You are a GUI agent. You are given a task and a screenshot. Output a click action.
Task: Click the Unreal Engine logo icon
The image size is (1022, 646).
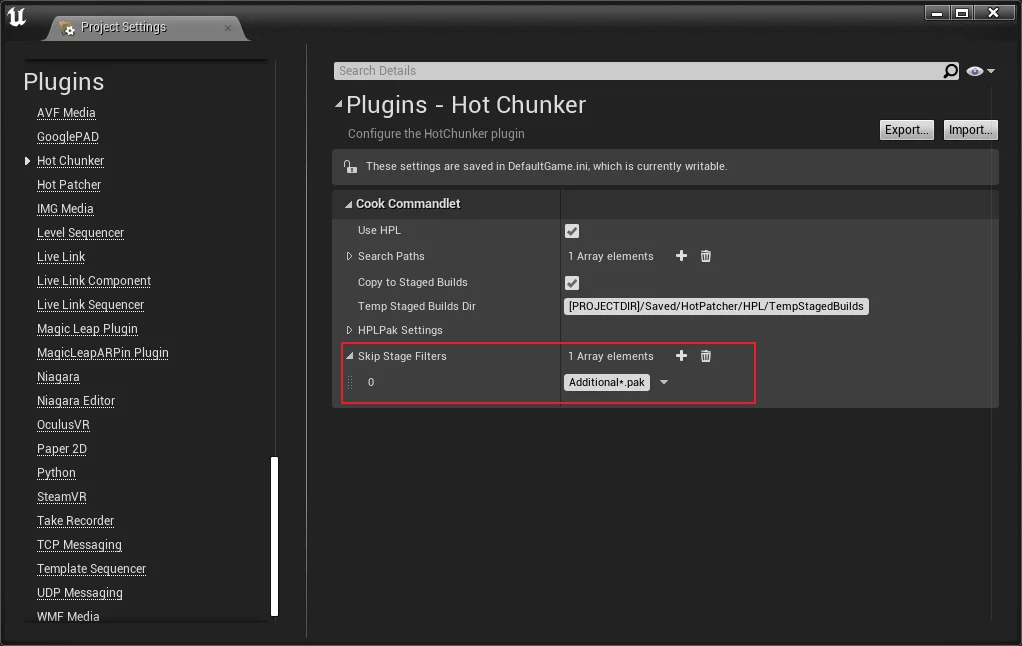pyautogui.click(x=16, y=16)
